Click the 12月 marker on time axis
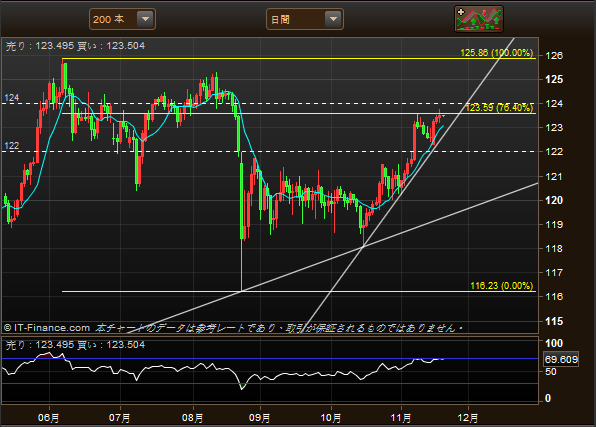 coord(468,418)
